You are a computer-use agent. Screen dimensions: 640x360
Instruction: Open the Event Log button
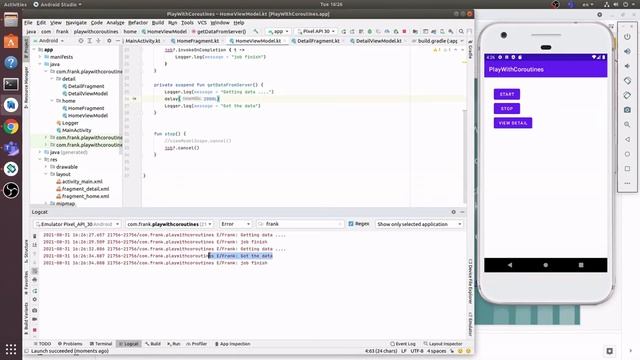click(403, 344)
